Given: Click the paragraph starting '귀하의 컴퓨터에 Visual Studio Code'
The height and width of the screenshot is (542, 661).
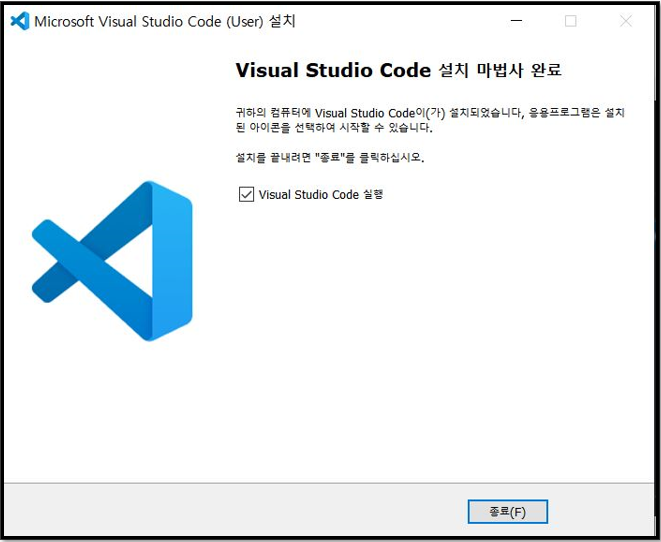Looking at the screenshot, I should [x=430, y=120].
